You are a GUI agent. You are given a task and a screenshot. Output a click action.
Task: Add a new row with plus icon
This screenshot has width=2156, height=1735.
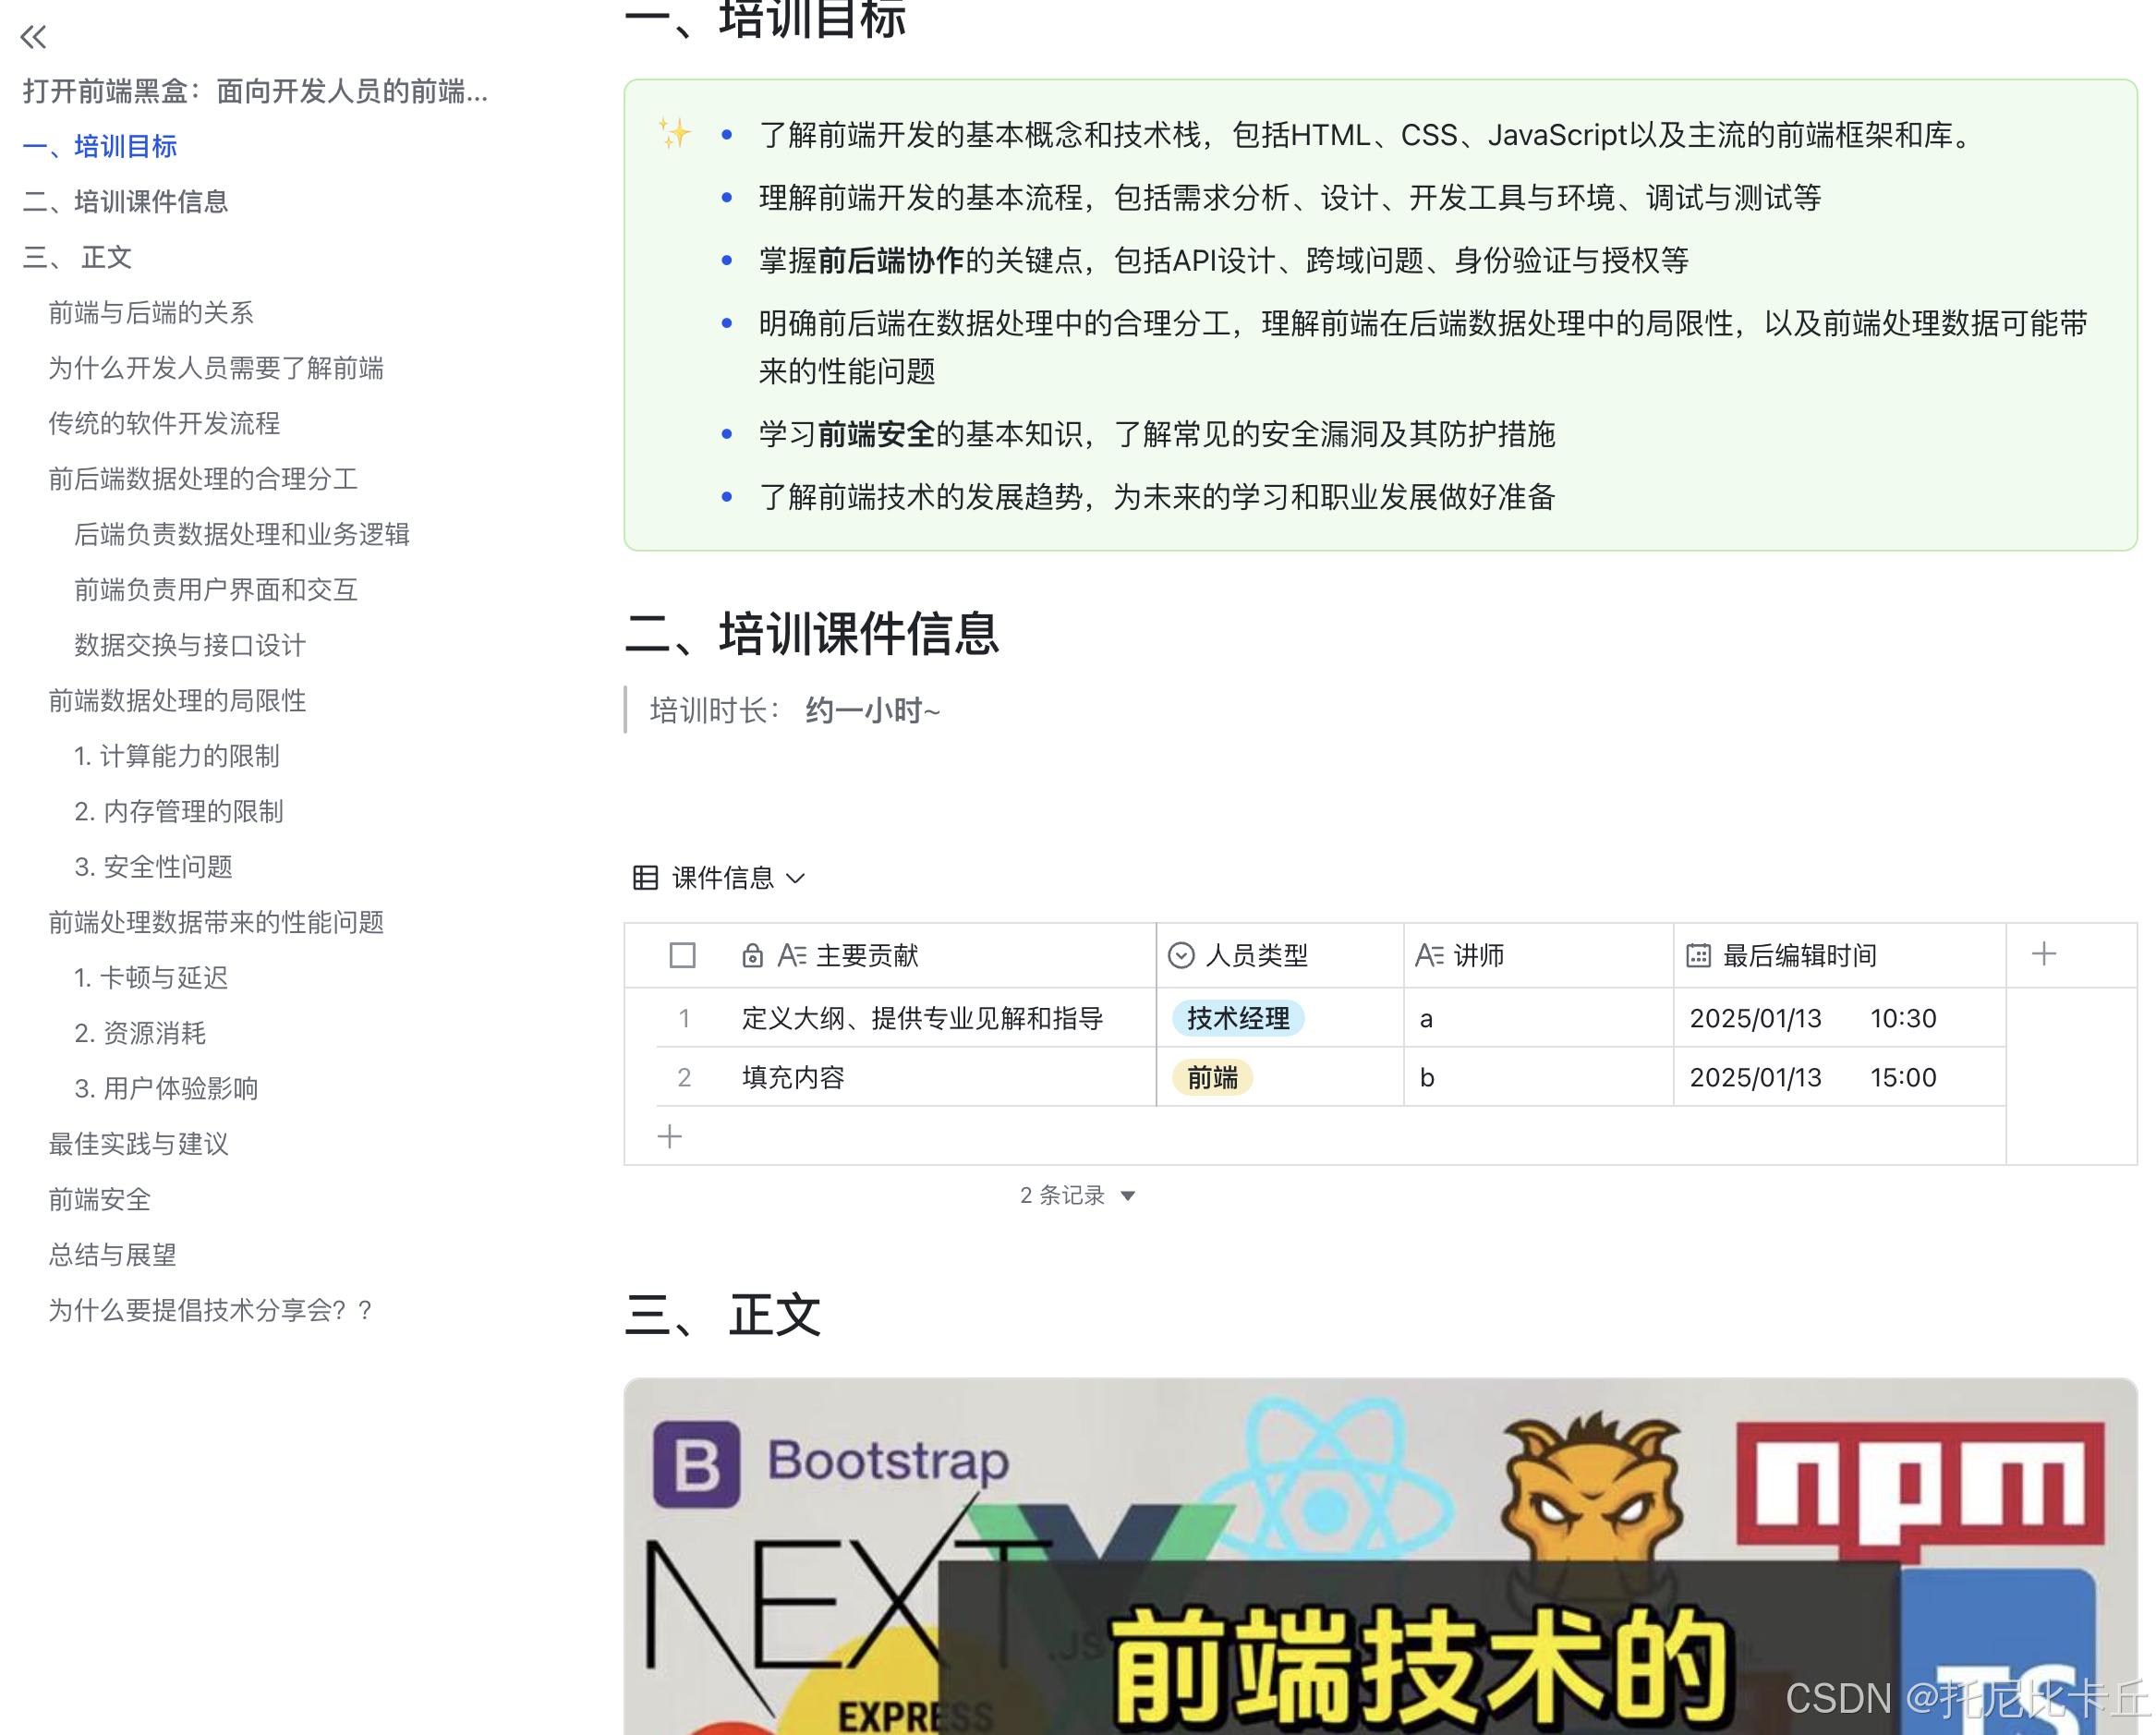pos(669,1136)
